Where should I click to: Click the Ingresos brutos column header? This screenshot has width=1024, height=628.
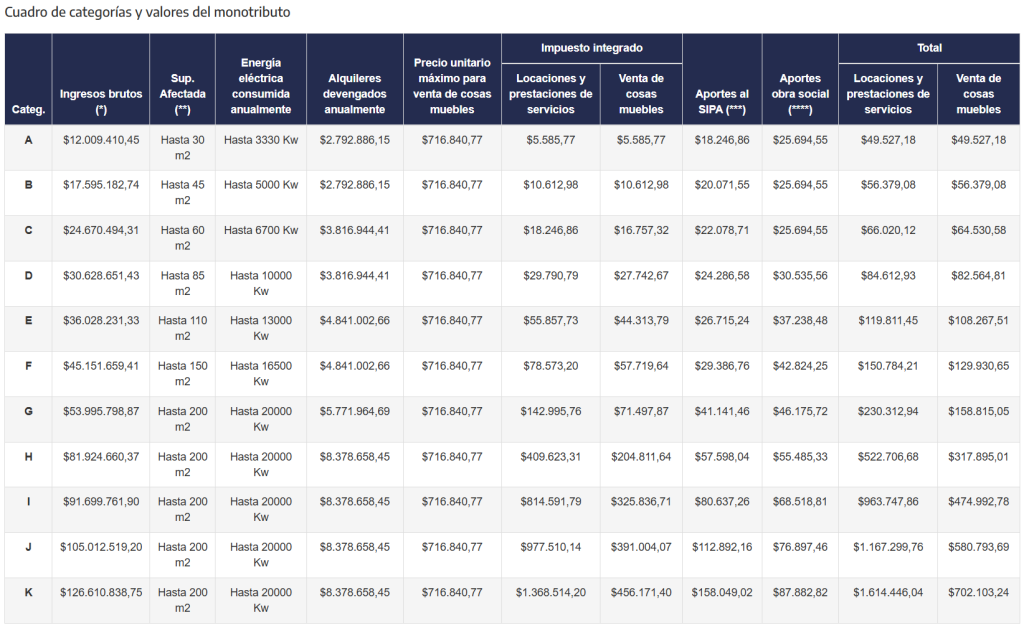[x=101, y=79]
